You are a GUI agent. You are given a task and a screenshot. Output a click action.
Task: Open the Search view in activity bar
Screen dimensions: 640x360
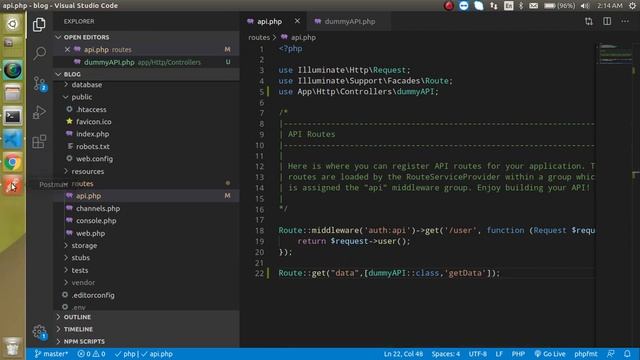(39, 53)
